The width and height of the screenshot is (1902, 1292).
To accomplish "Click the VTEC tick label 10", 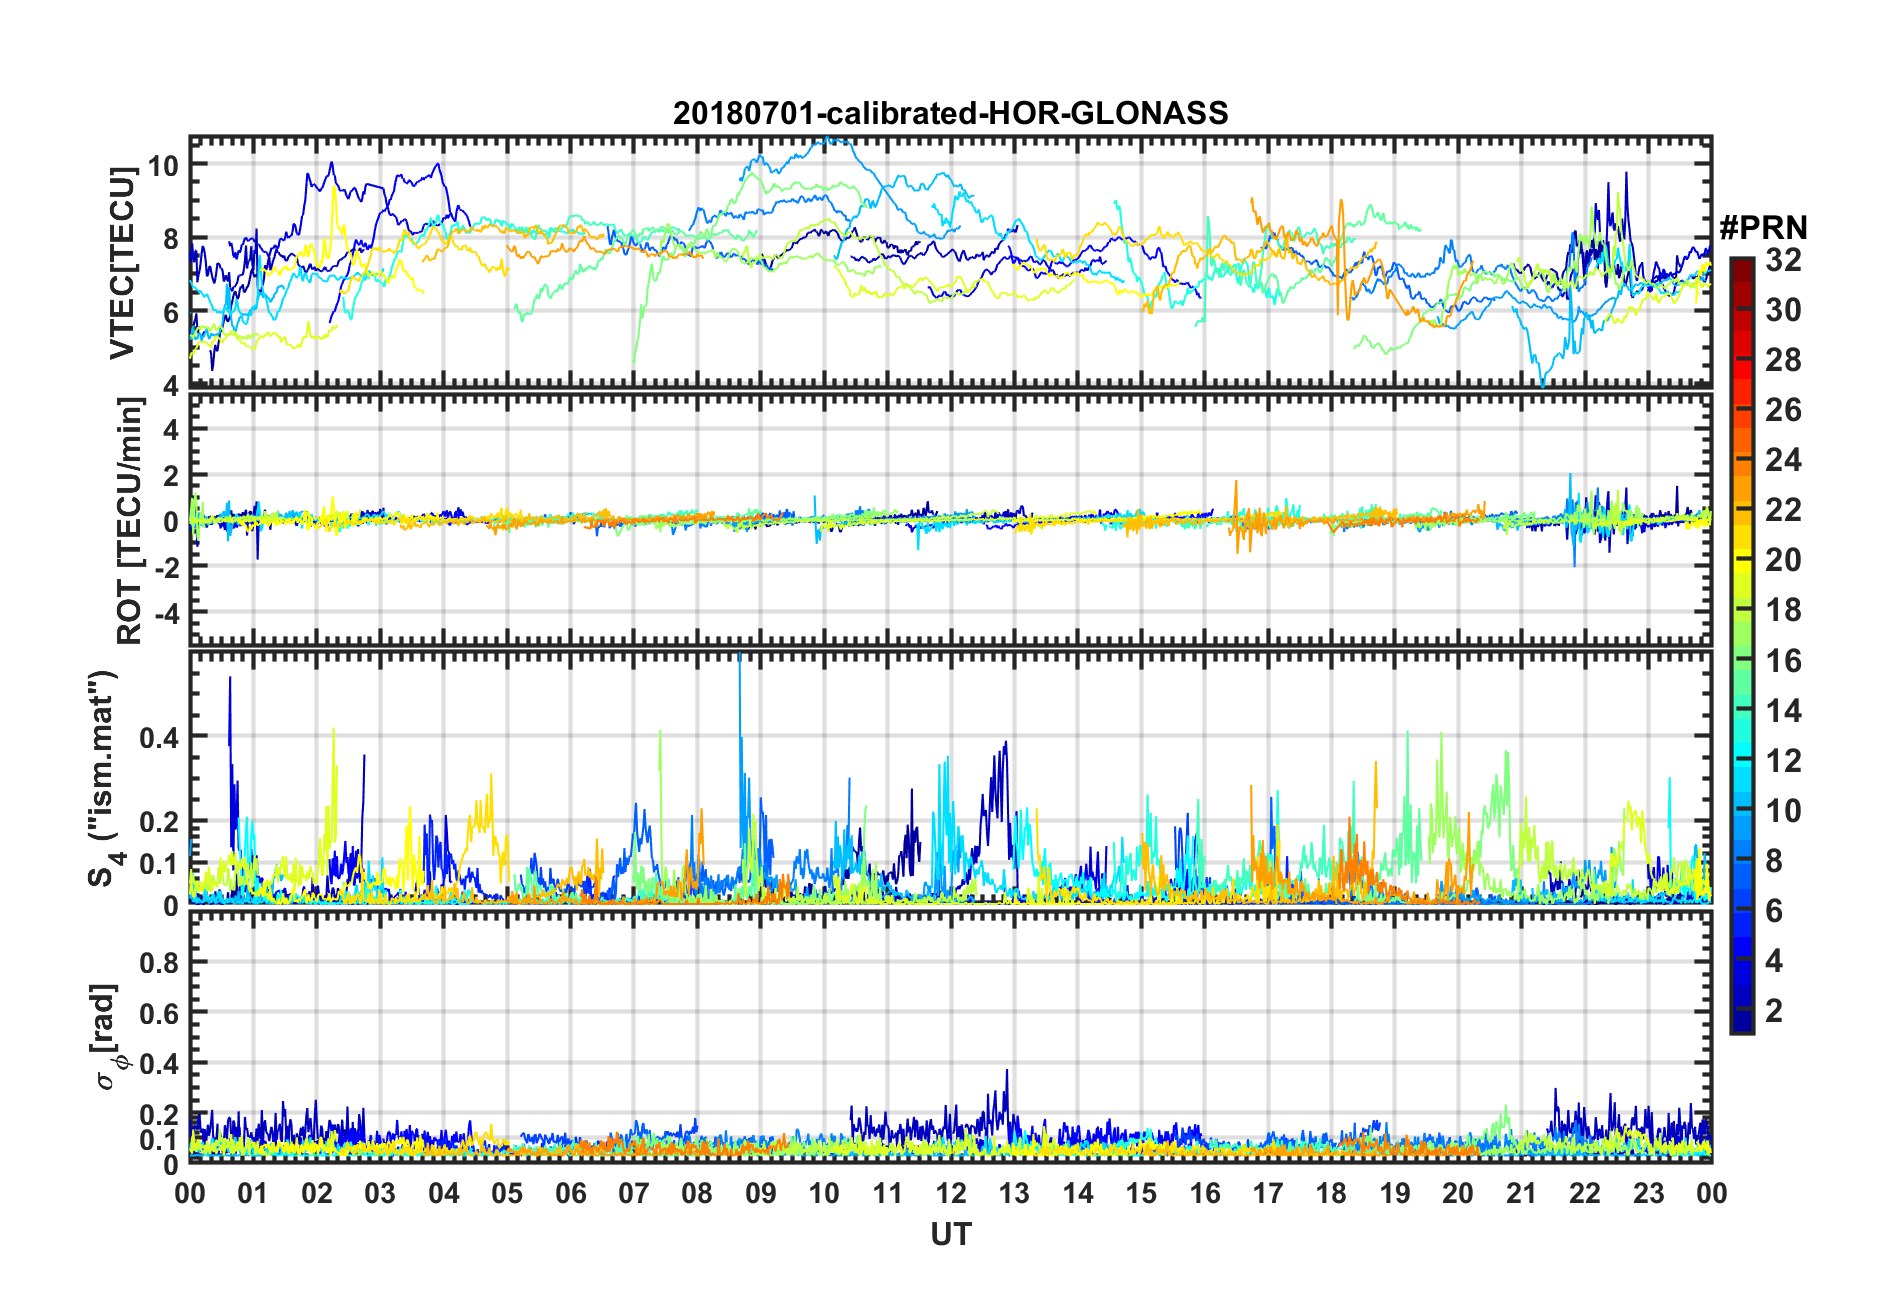I will click(164, 166).
